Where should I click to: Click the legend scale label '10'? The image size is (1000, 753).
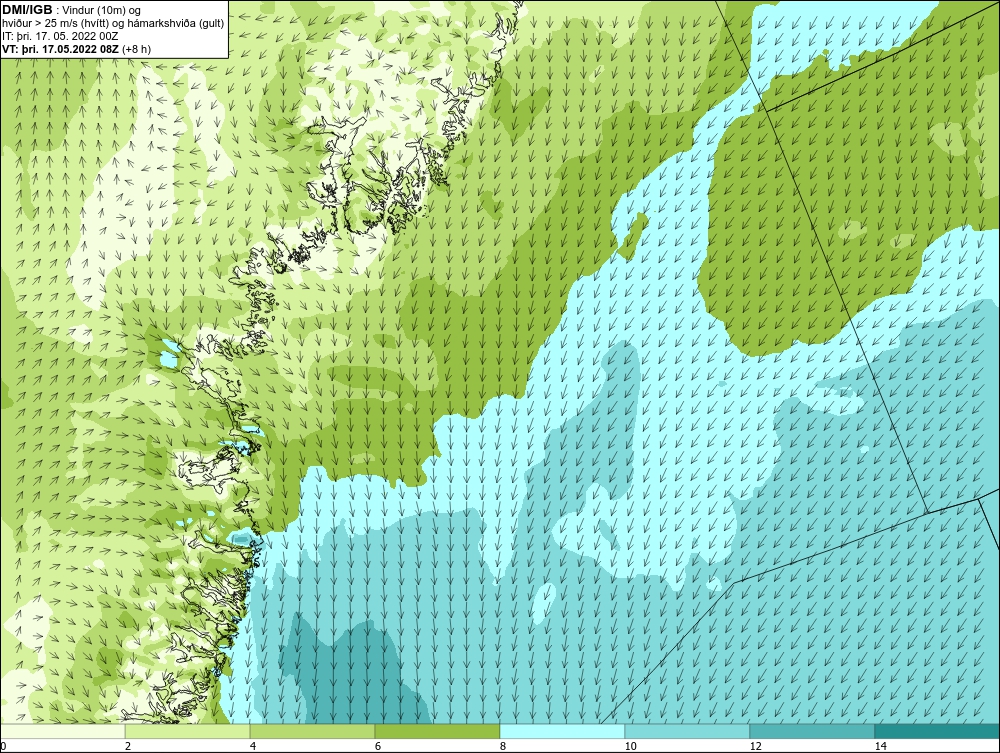tap(631, 746)
